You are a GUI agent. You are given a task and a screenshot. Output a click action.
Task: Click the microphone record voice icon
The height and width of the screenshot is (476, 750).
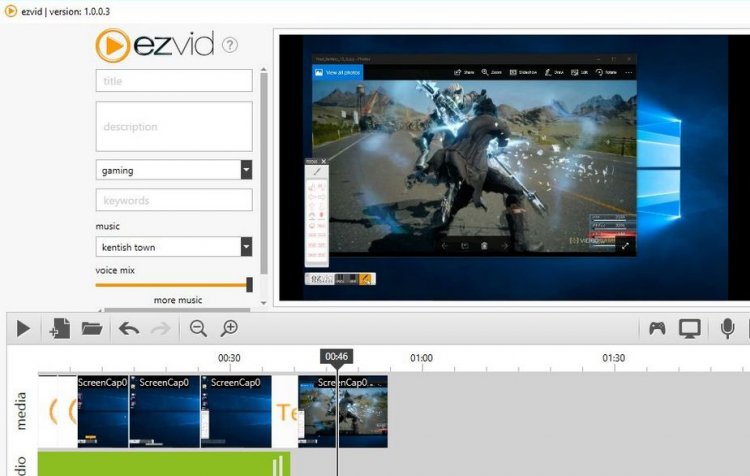(x=728, y=328)
